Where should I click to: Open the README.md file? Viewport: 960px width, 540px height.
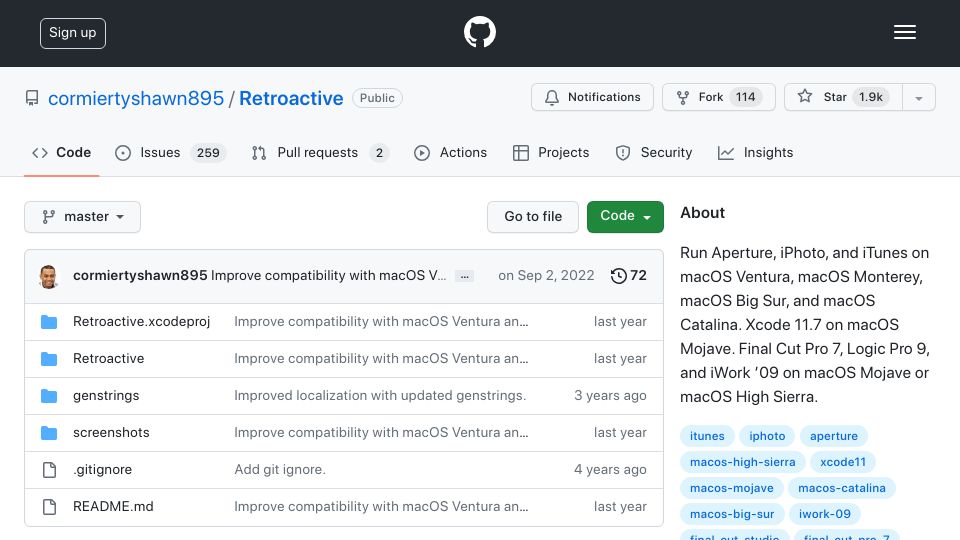113,506
